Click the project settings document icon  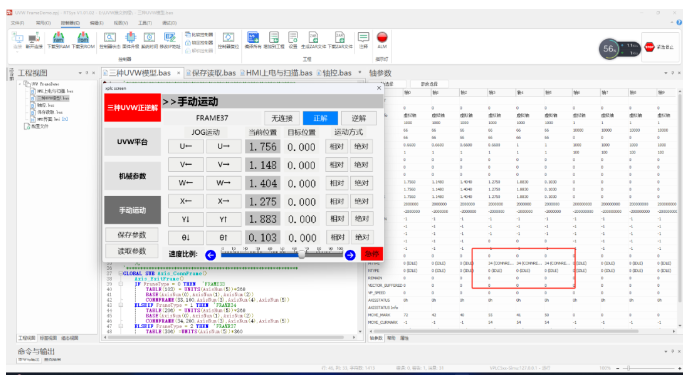pos(293,37)
